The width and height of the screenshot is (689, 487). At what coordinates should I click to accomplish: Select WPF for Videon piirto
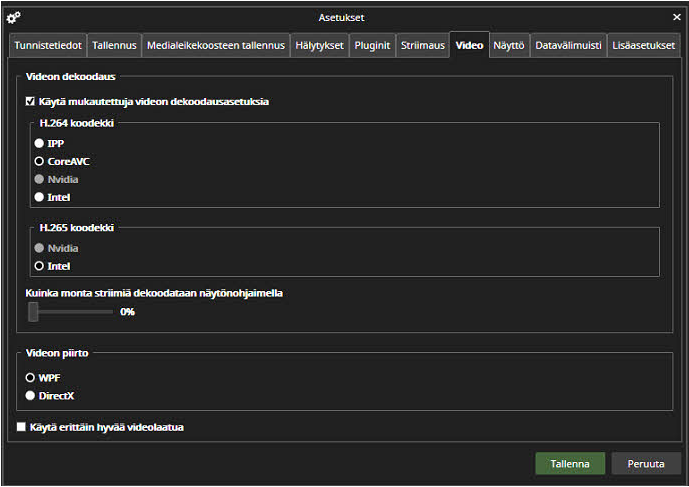click(31, 378)
